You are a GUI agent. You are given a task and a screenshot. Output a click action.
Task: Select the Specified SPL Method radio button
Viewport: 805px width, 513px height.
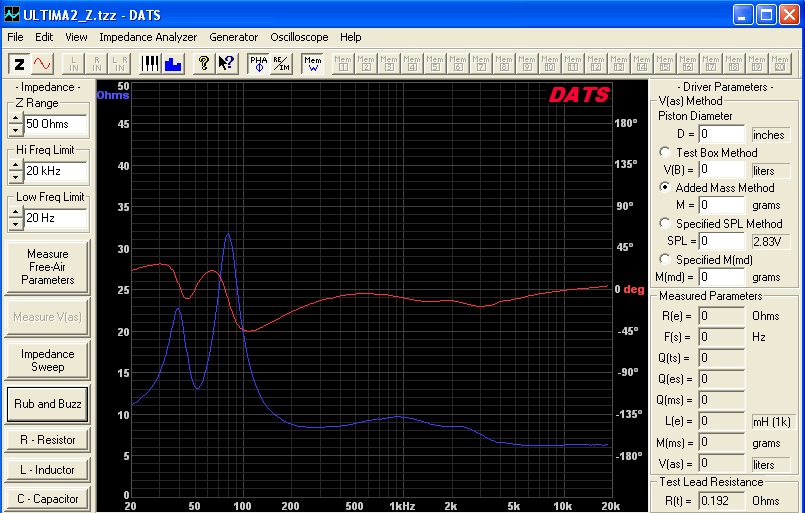pos(665,223)
